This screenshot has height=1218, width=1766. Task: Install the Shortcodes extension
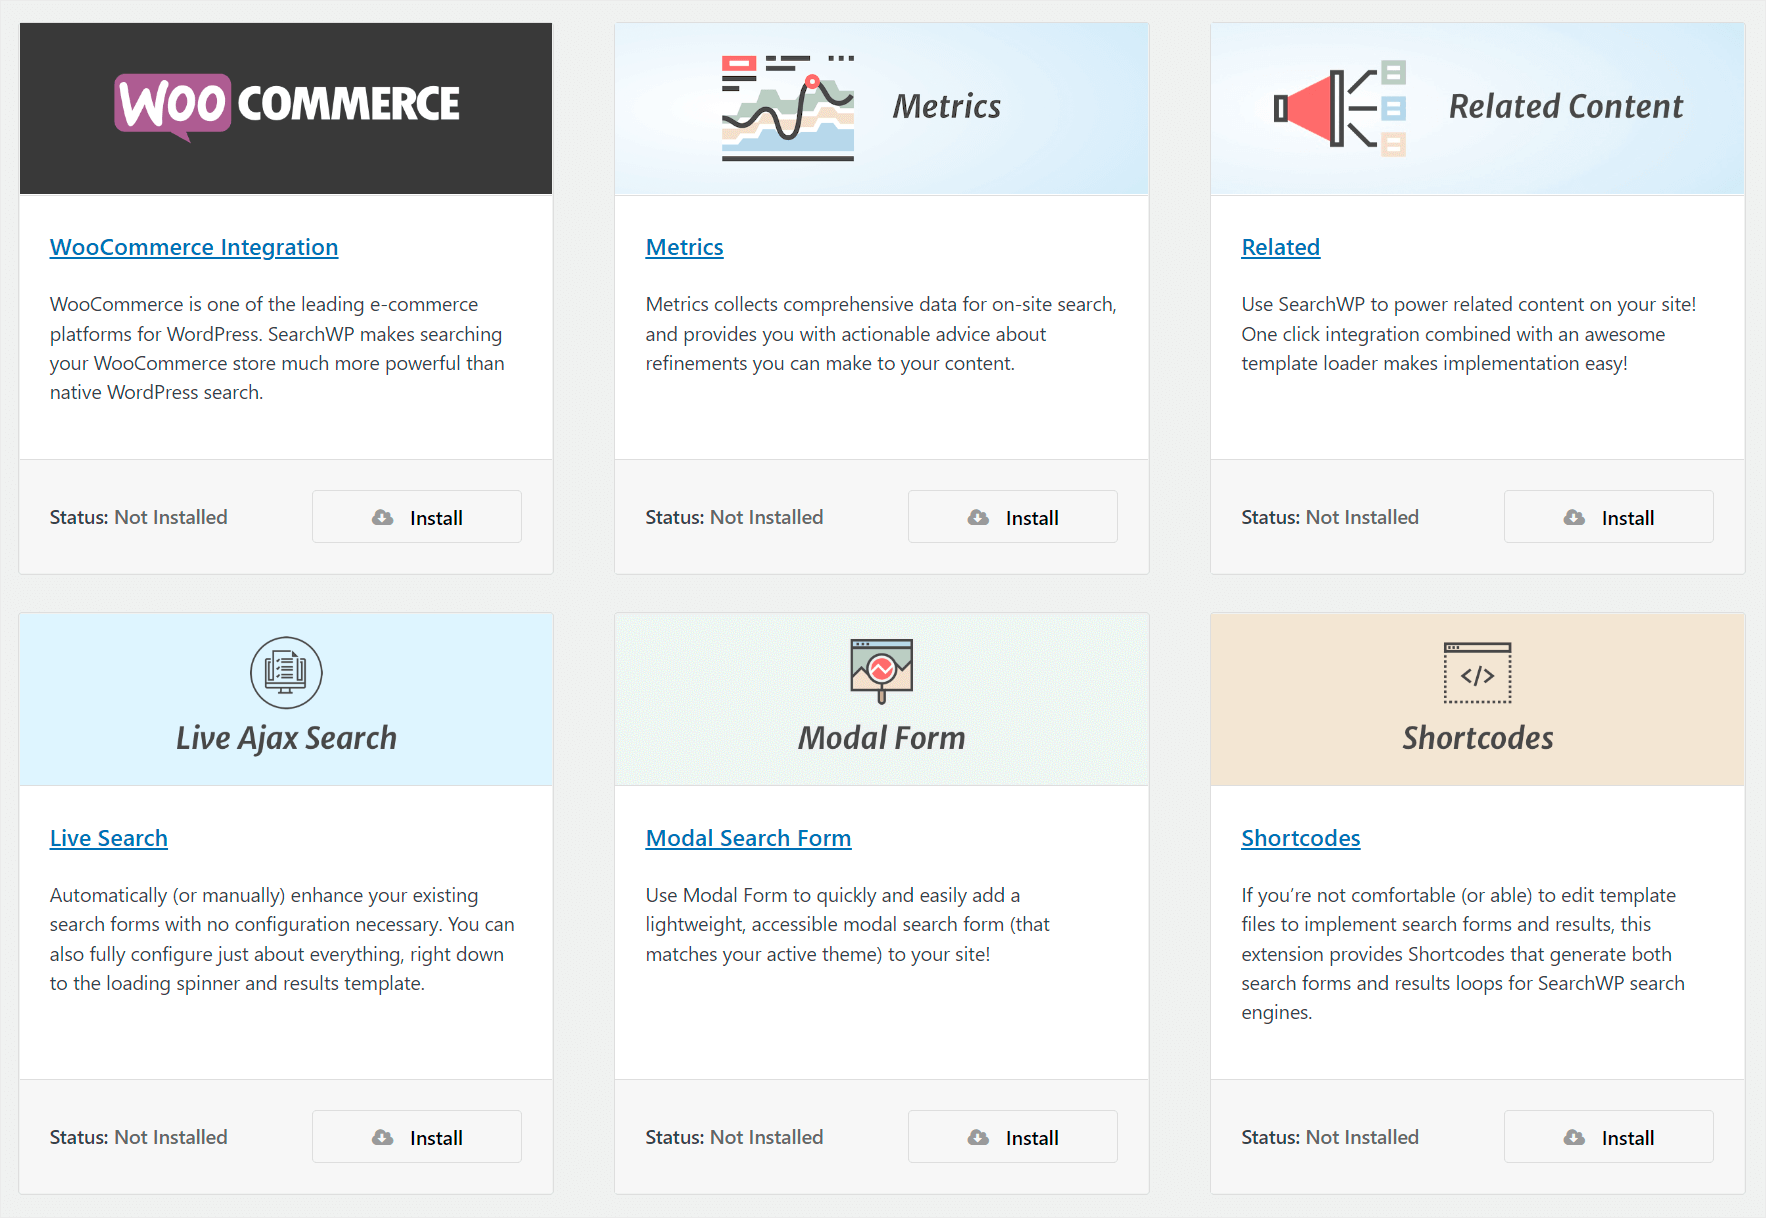tap(1609, 1137)
